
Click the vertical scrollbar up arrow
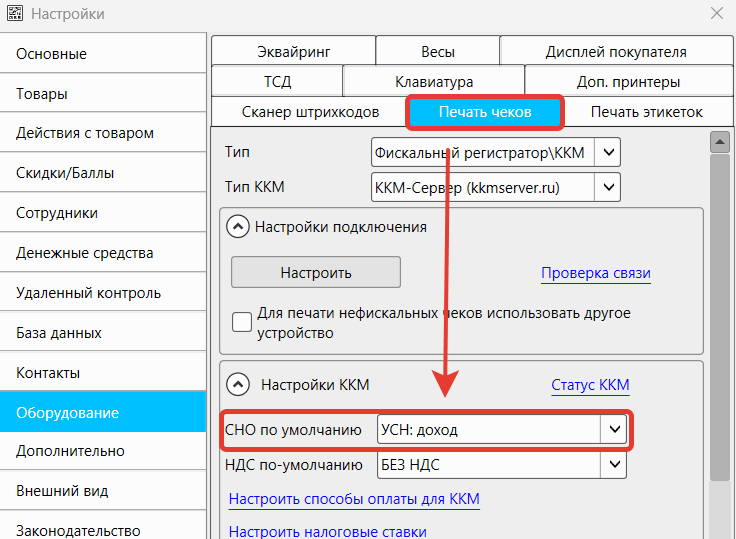(716, 142)
